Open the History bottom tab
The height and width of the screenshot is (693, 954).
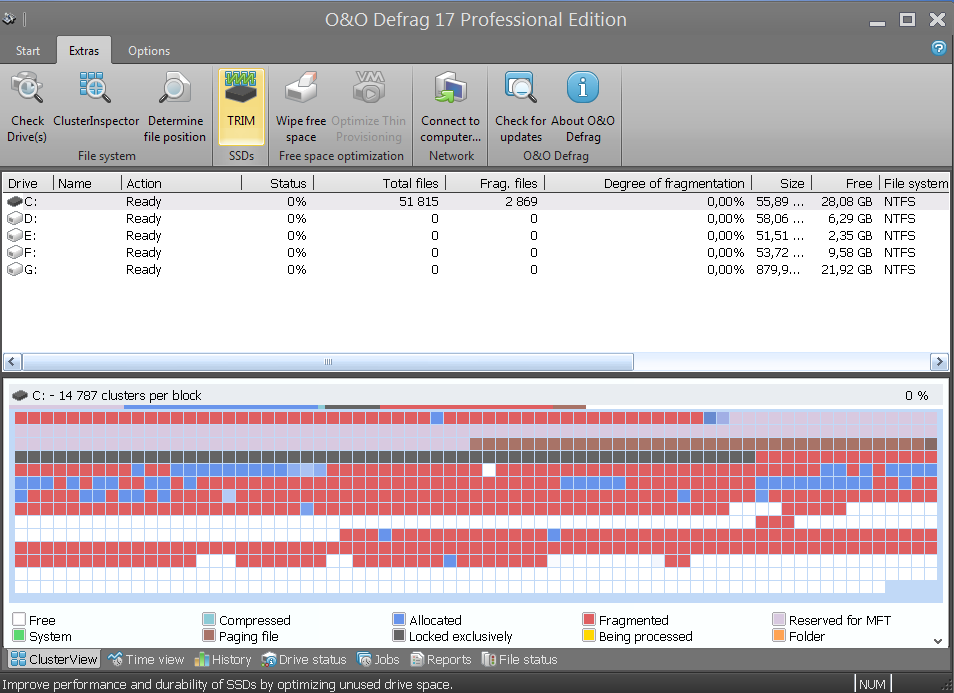click(x=223, y=659)
